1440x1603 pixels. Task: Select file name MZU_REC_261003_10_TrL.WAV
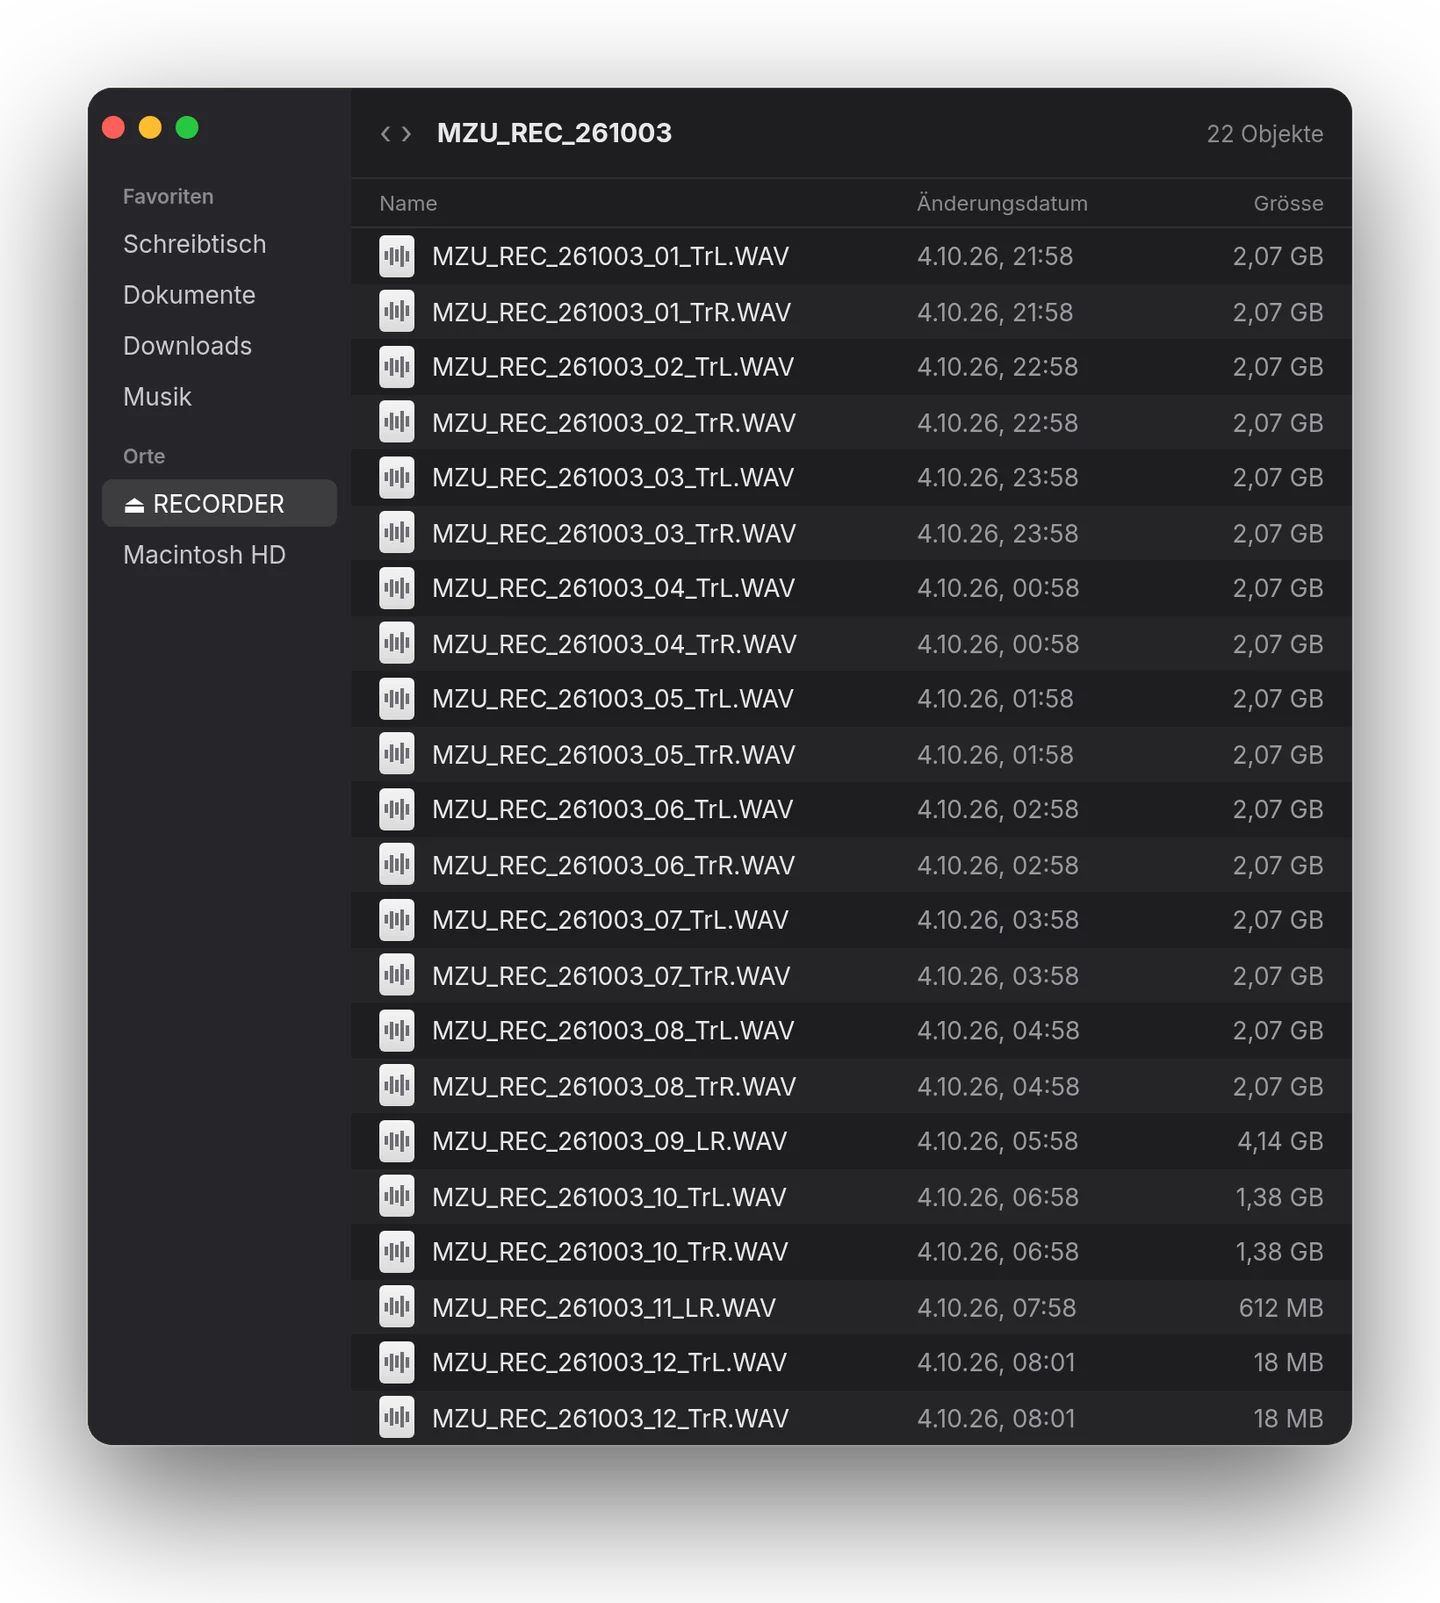609,1197
